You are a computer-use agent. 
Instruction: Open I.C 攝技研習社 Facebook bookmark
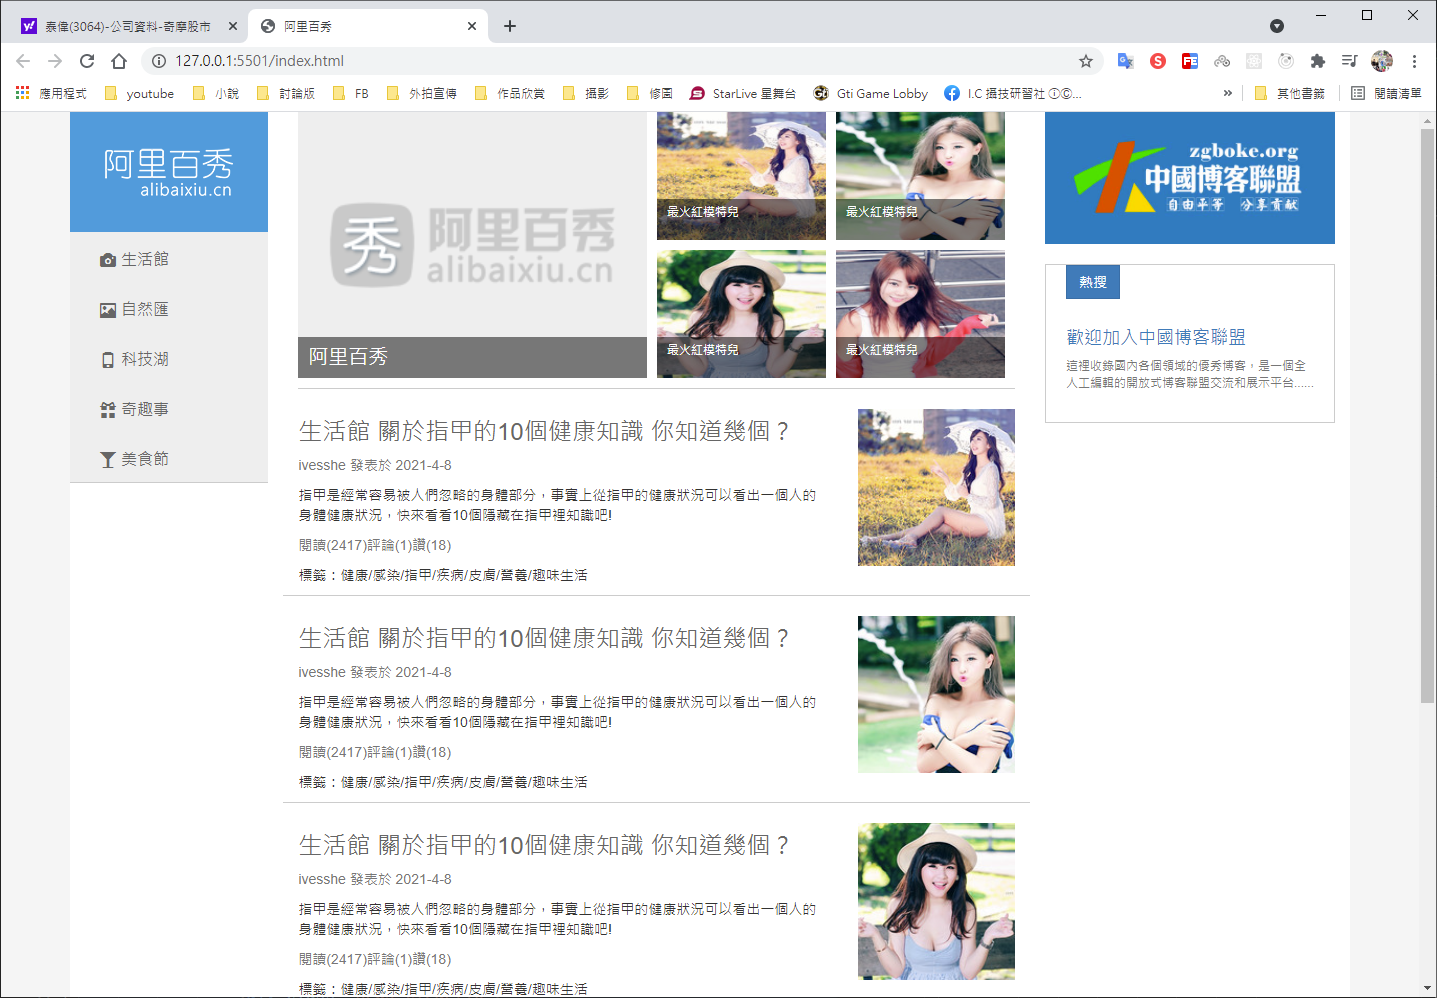click(x=1013, y=93)
